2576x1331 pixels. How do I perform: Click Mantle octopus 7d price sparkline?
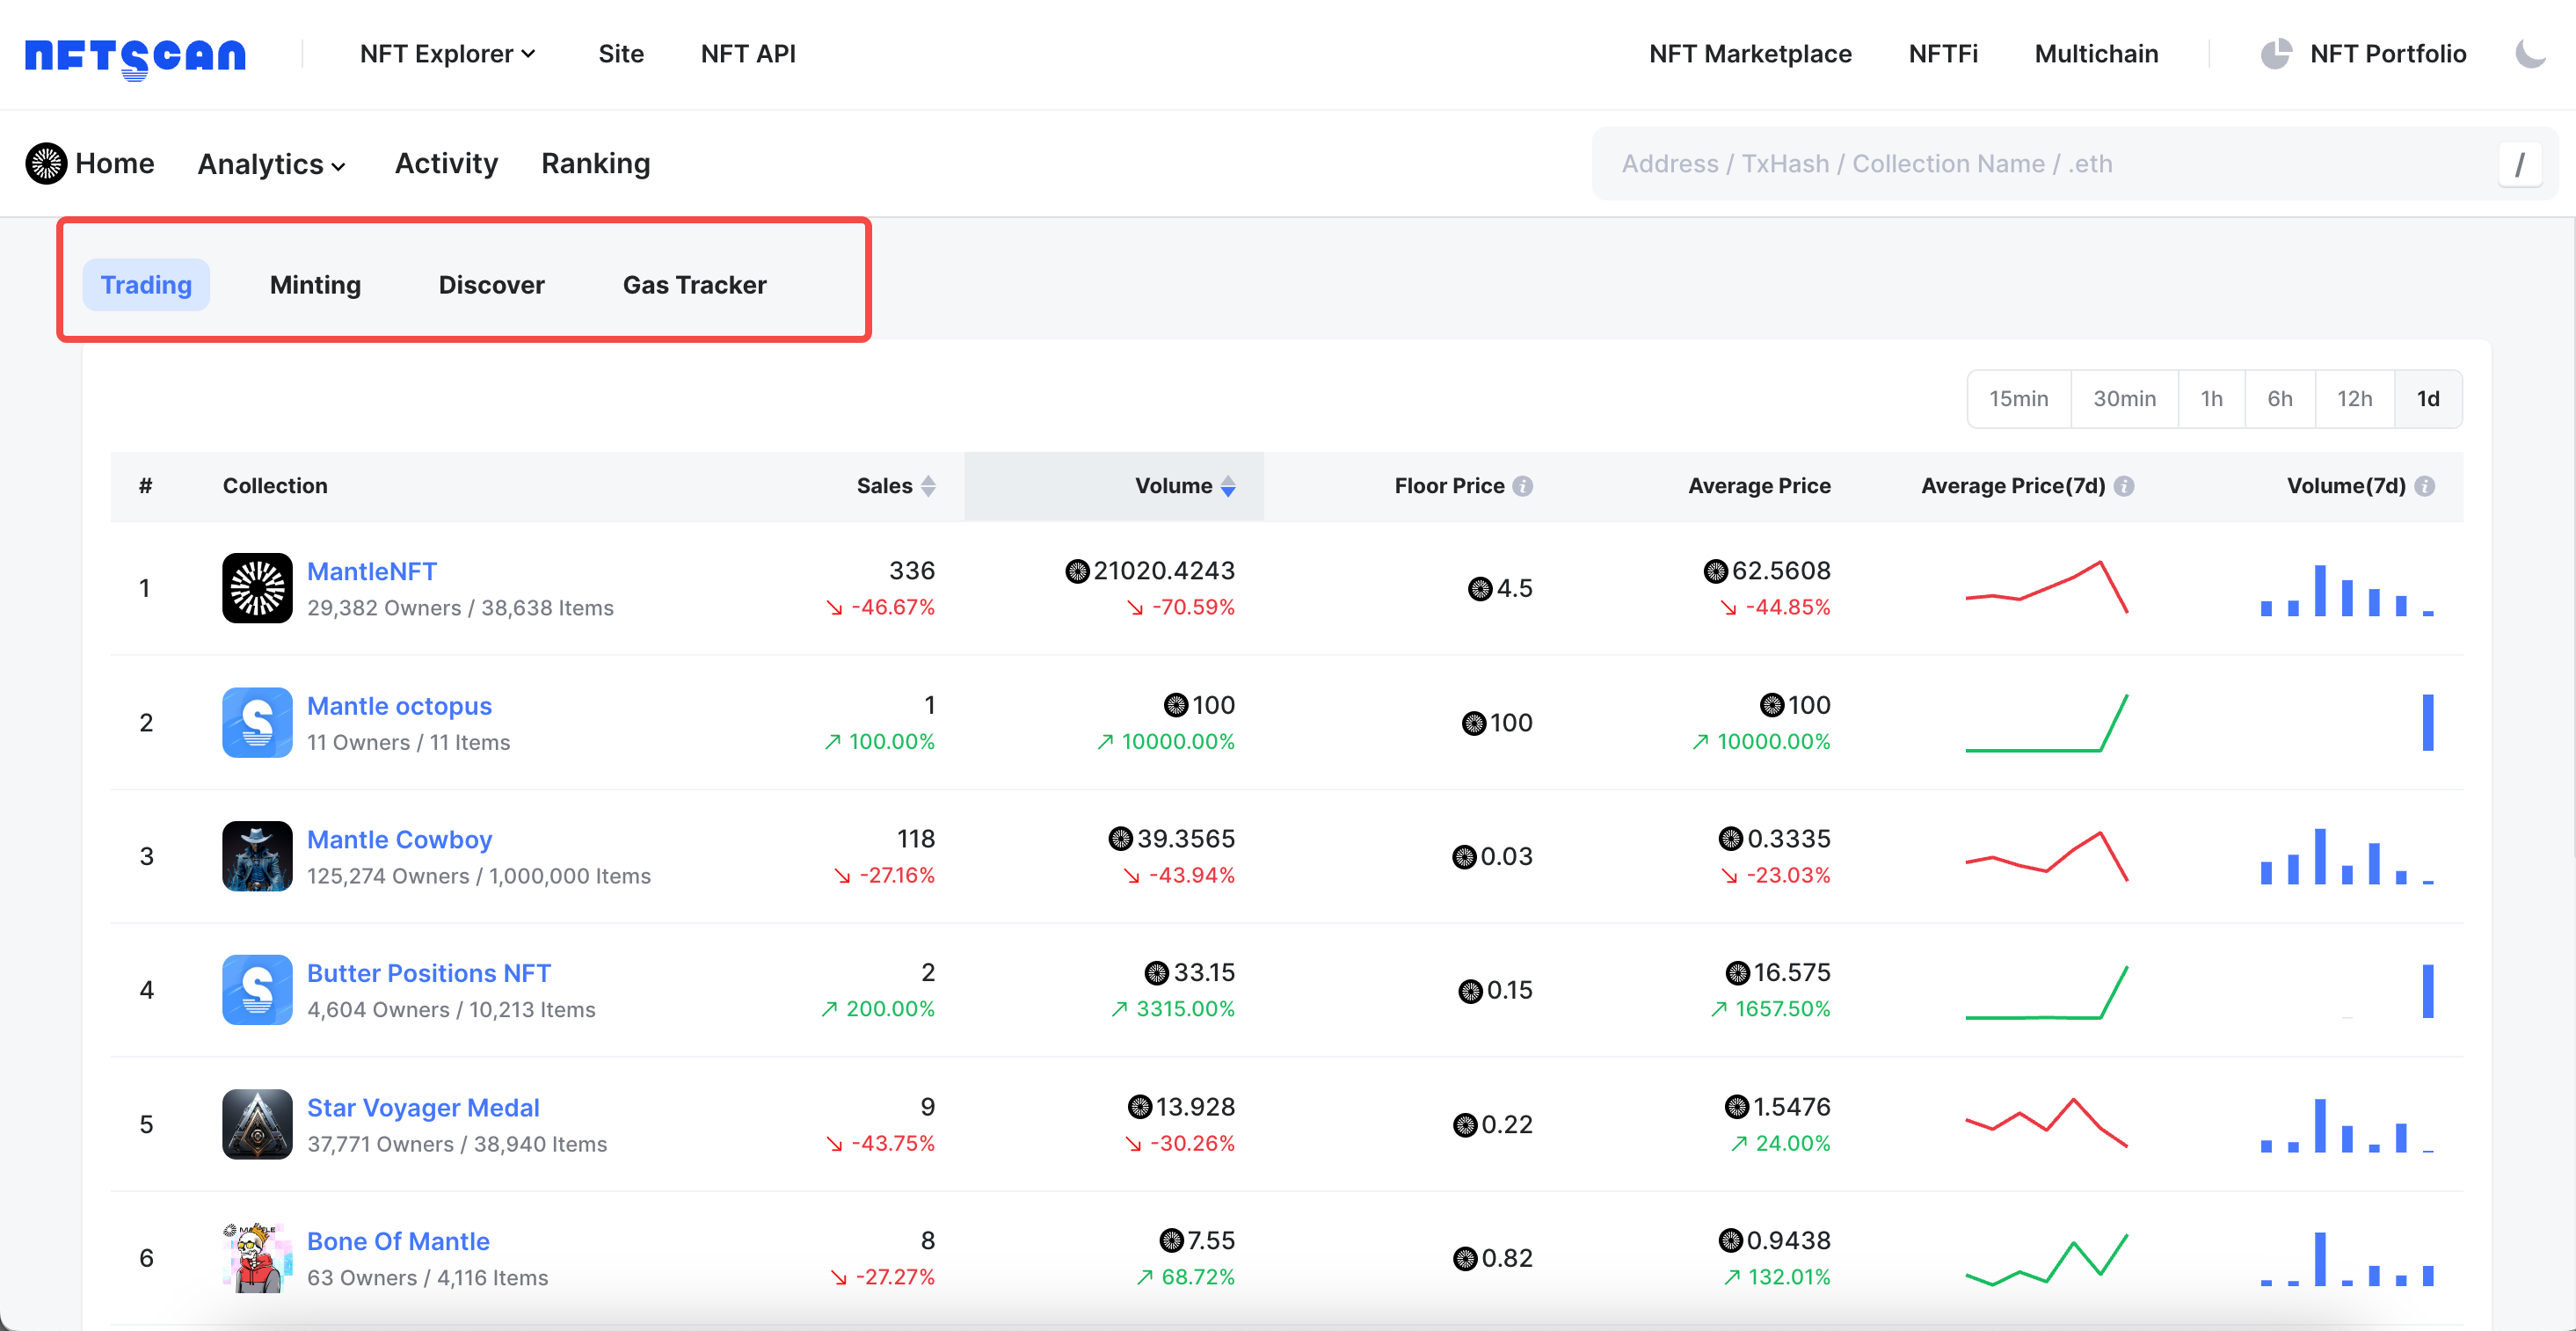(x=2046, y=722)
